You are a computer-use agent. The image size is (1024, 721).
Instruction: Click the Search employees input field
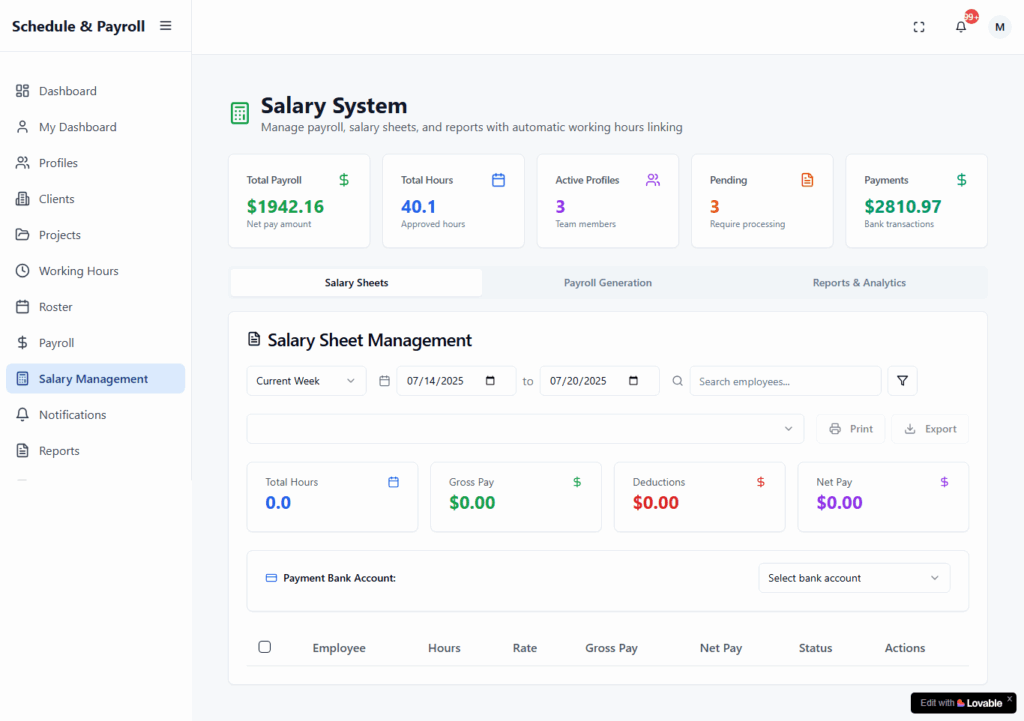[785, 381]
